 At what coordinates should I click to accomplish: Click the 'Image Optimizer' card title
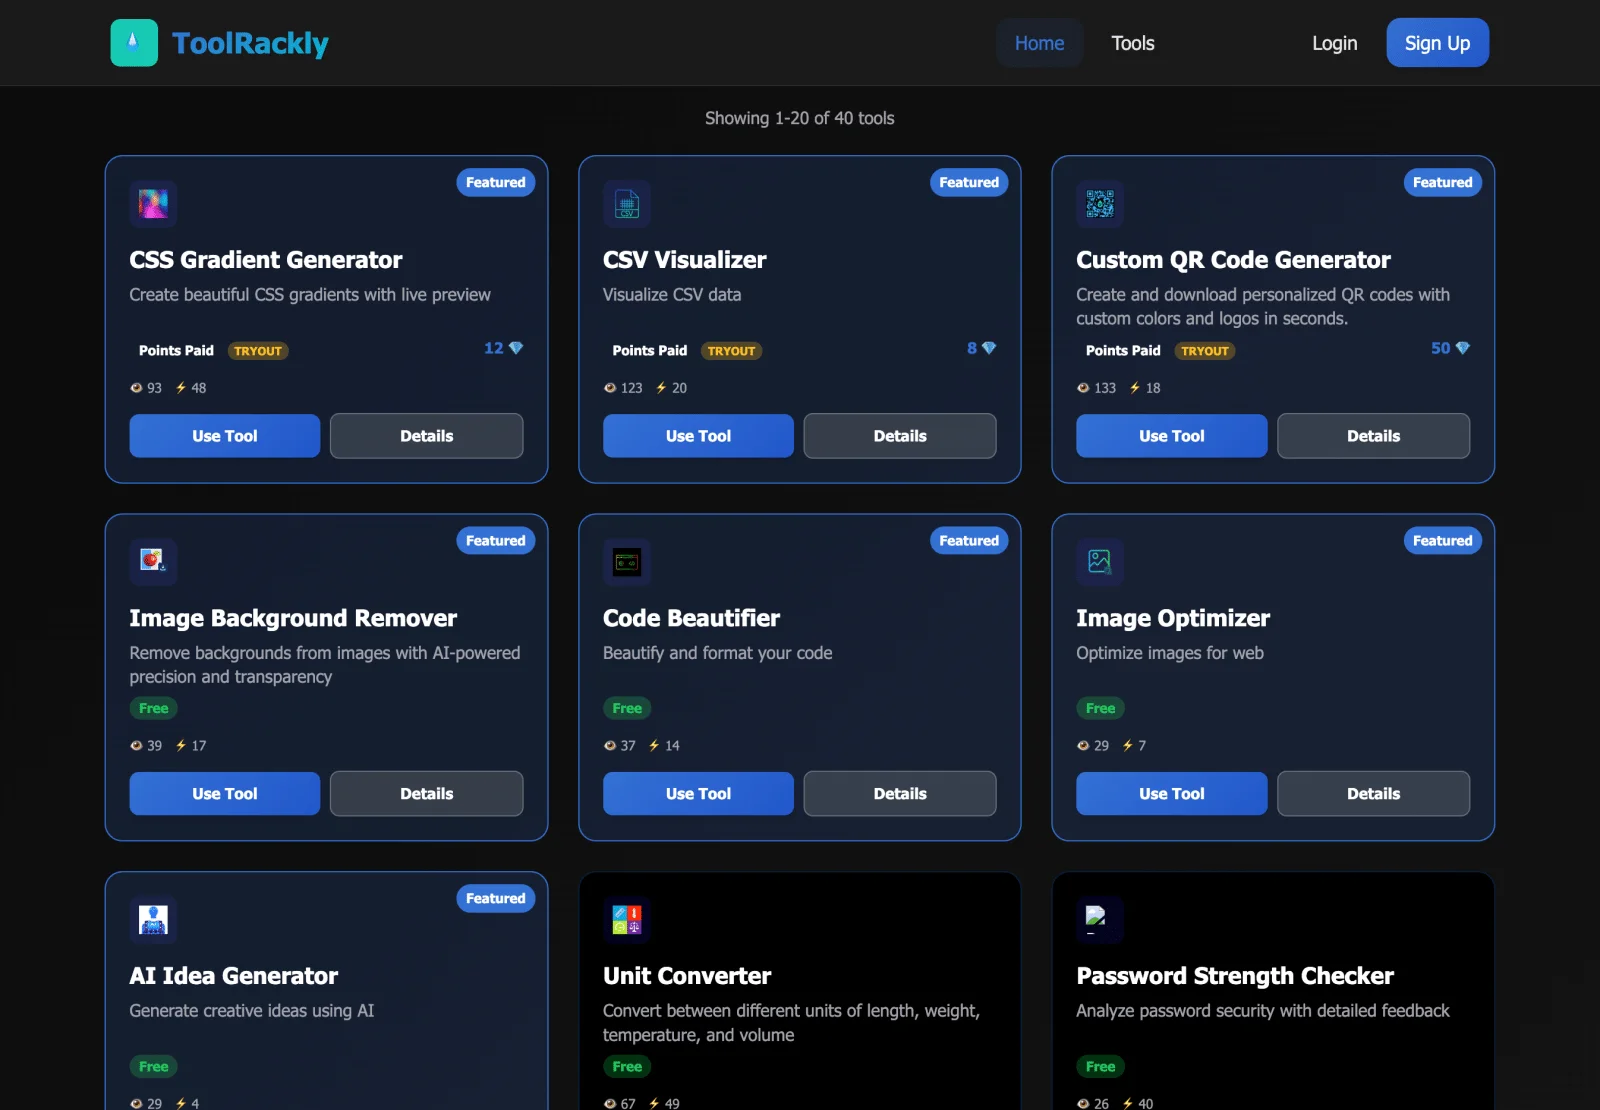1173,618
